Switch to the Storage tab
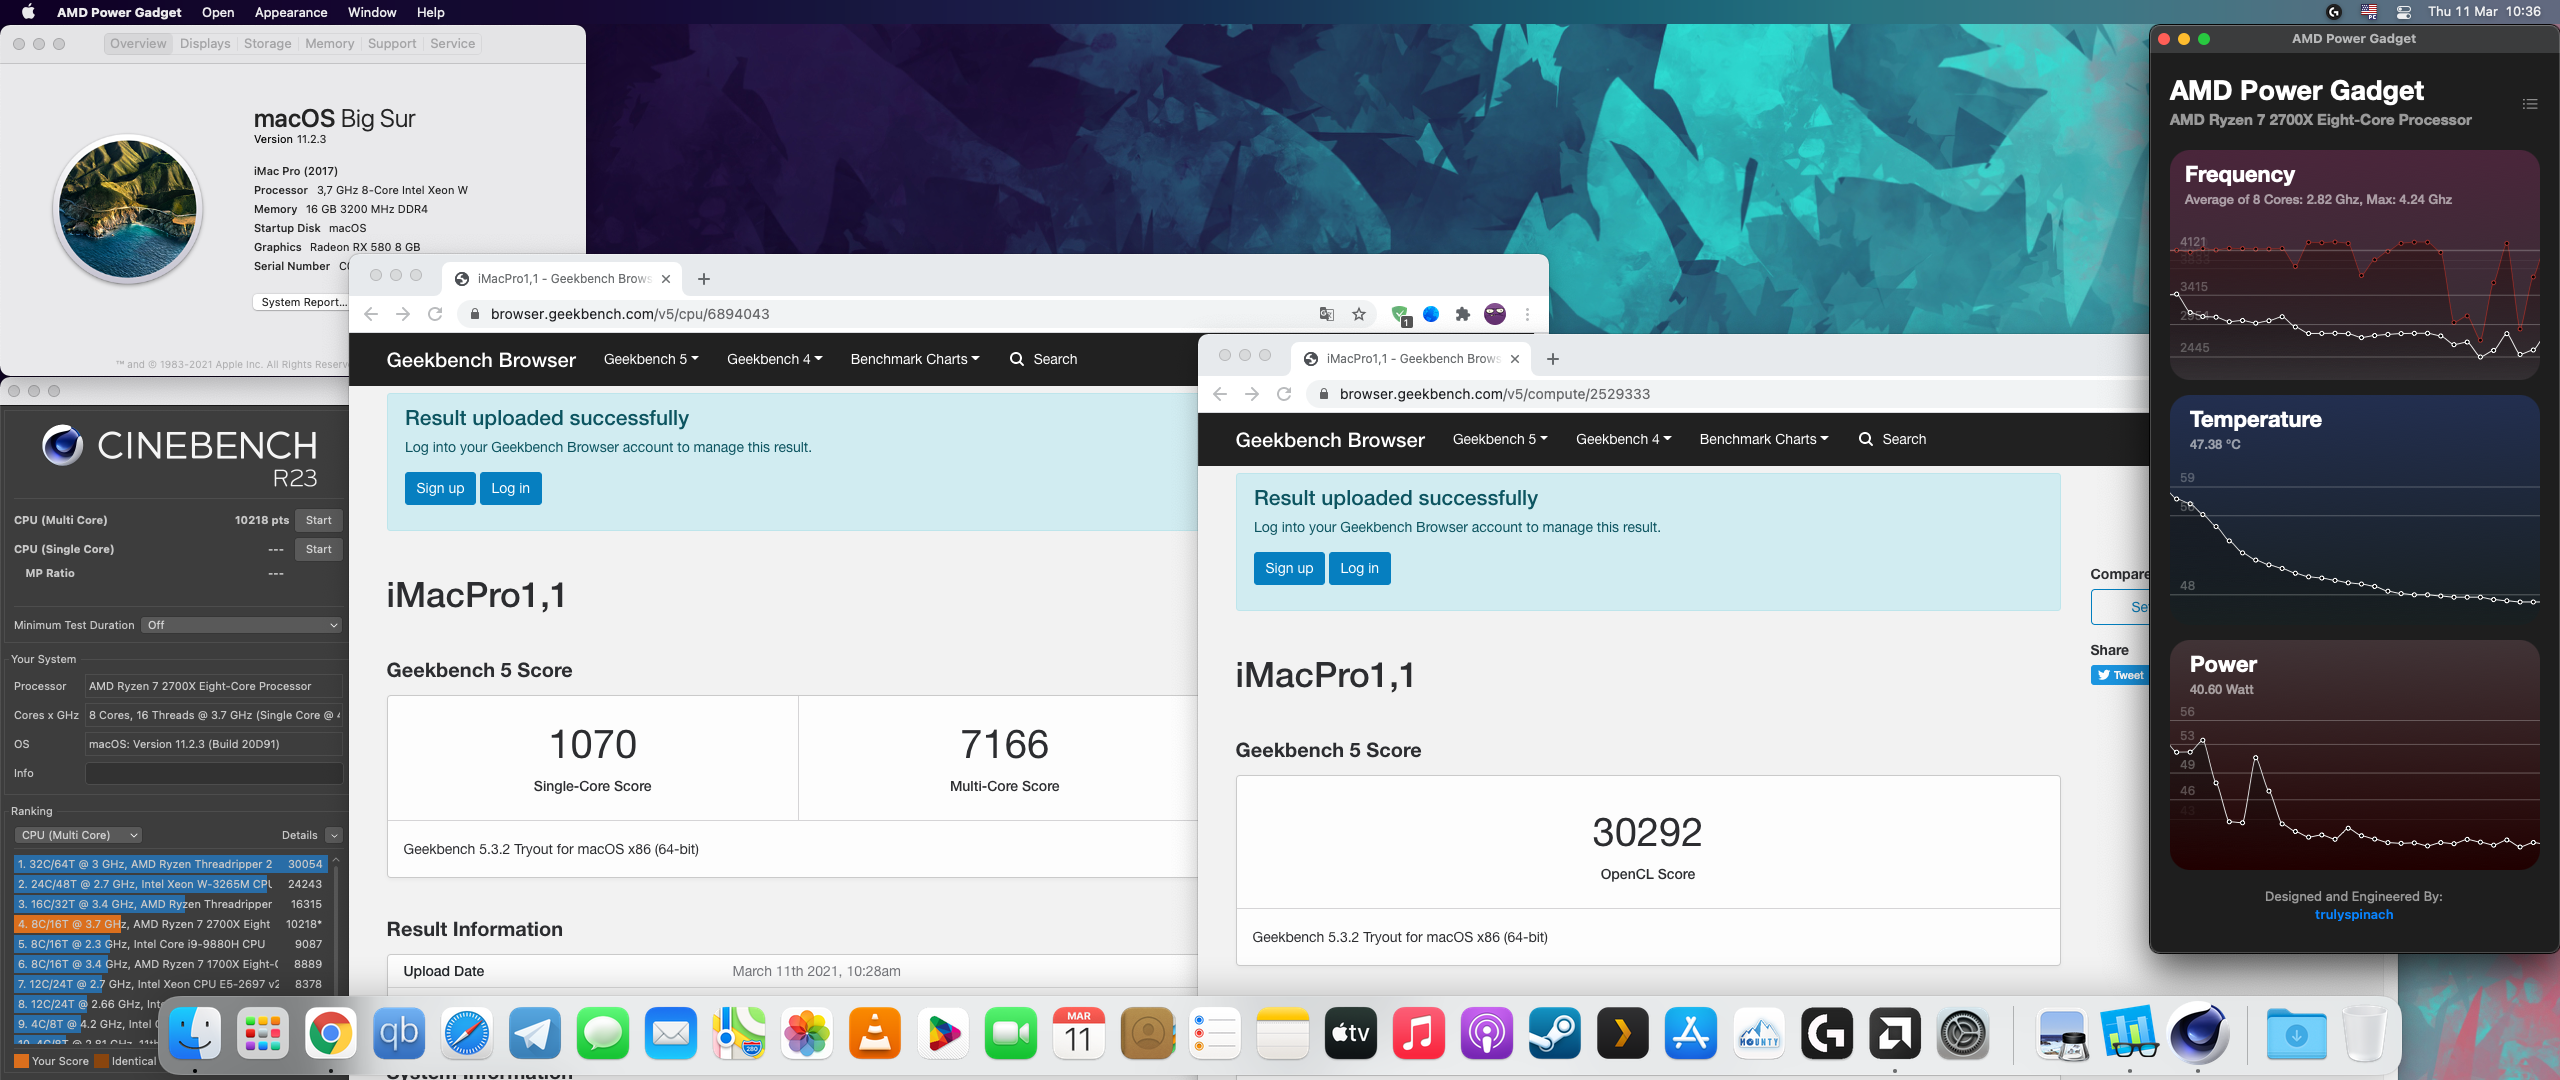This screenshot has height=1080, width=2560. [267, 44]
